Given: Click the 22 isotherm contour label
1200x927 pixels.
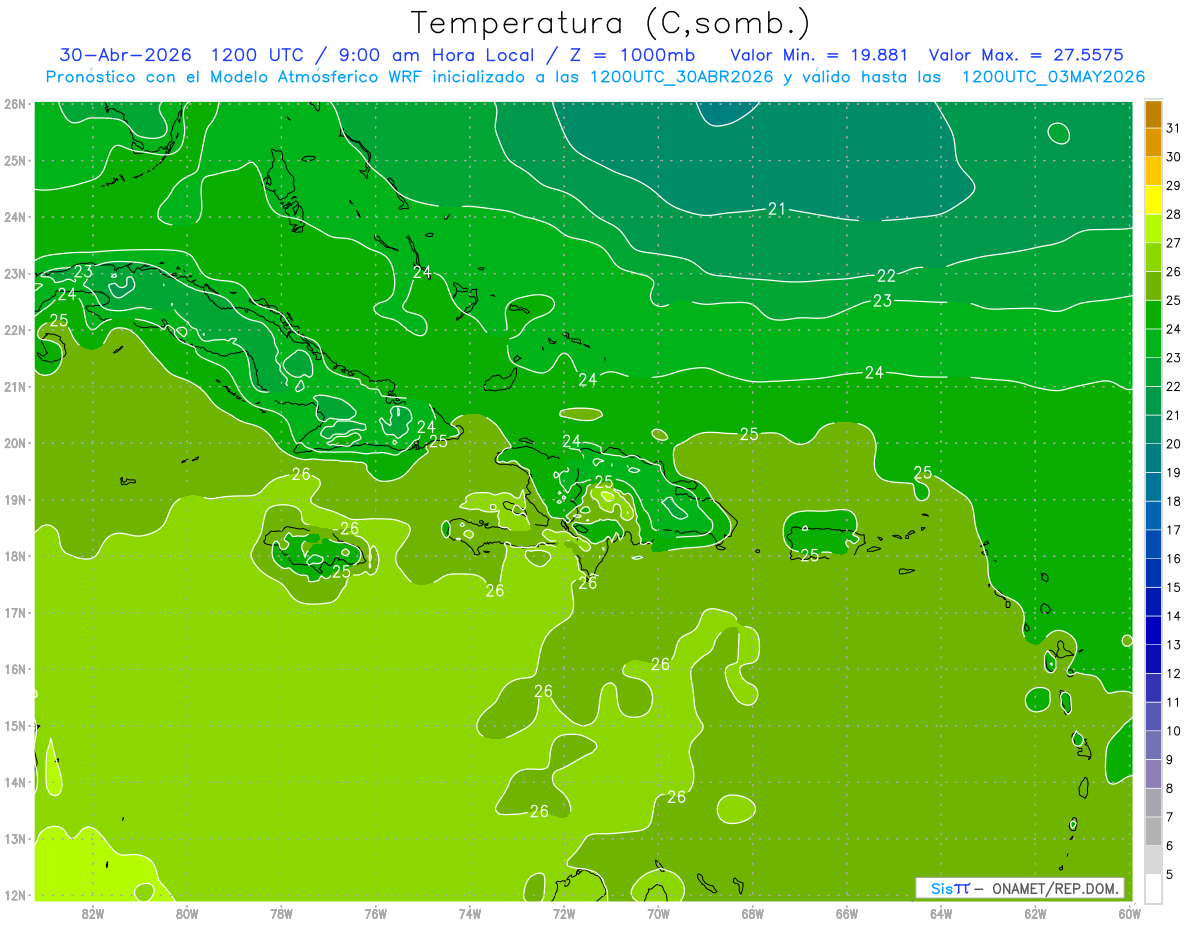Looking at the screenshot, I should (x=886, y=276).
